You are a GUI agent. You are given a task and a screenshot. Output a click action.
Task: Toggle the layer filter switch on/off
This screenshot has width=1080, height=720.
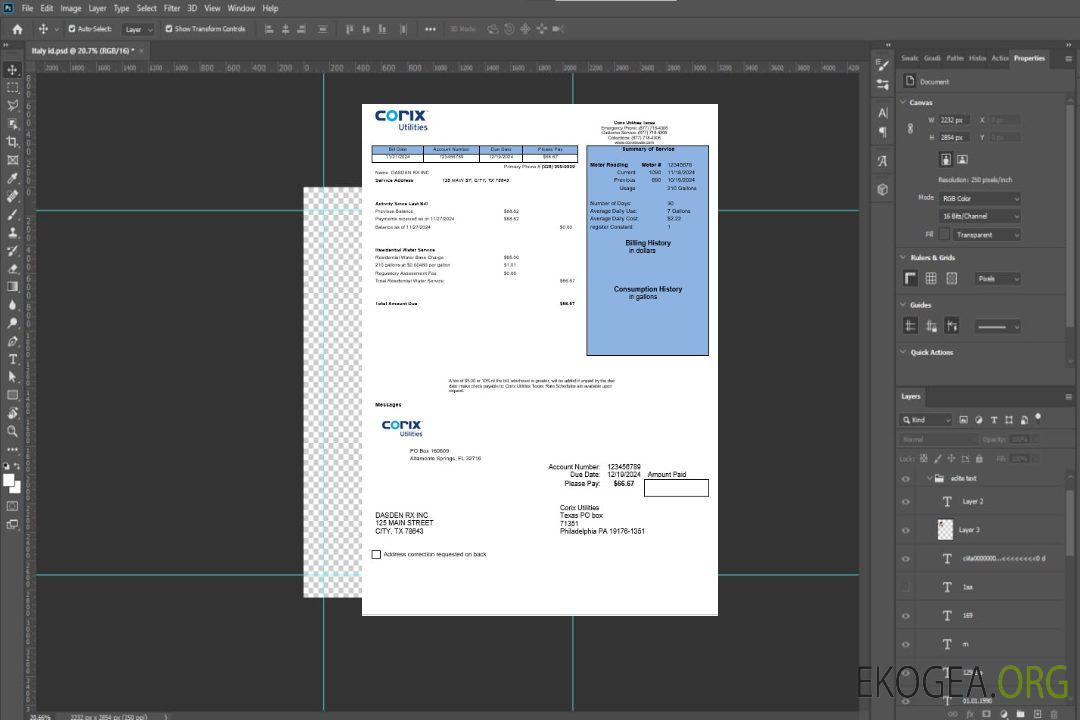pyautogui.click(x=1038, y=418)
